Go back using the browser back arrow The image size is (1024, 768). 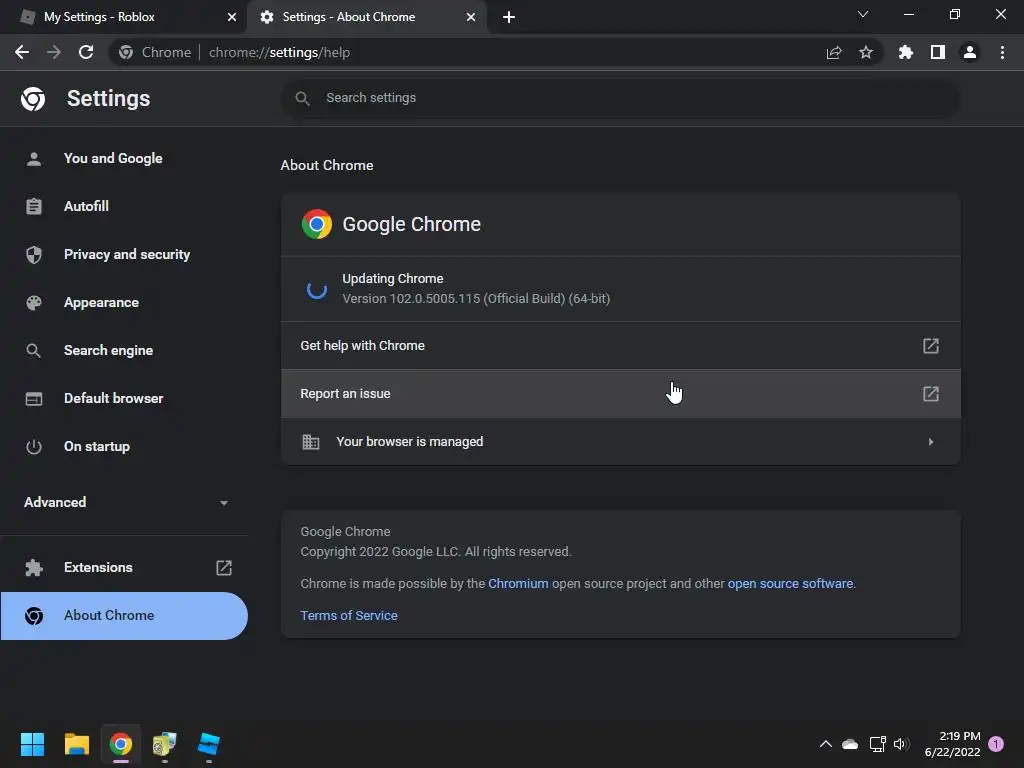tap(22, 52)
